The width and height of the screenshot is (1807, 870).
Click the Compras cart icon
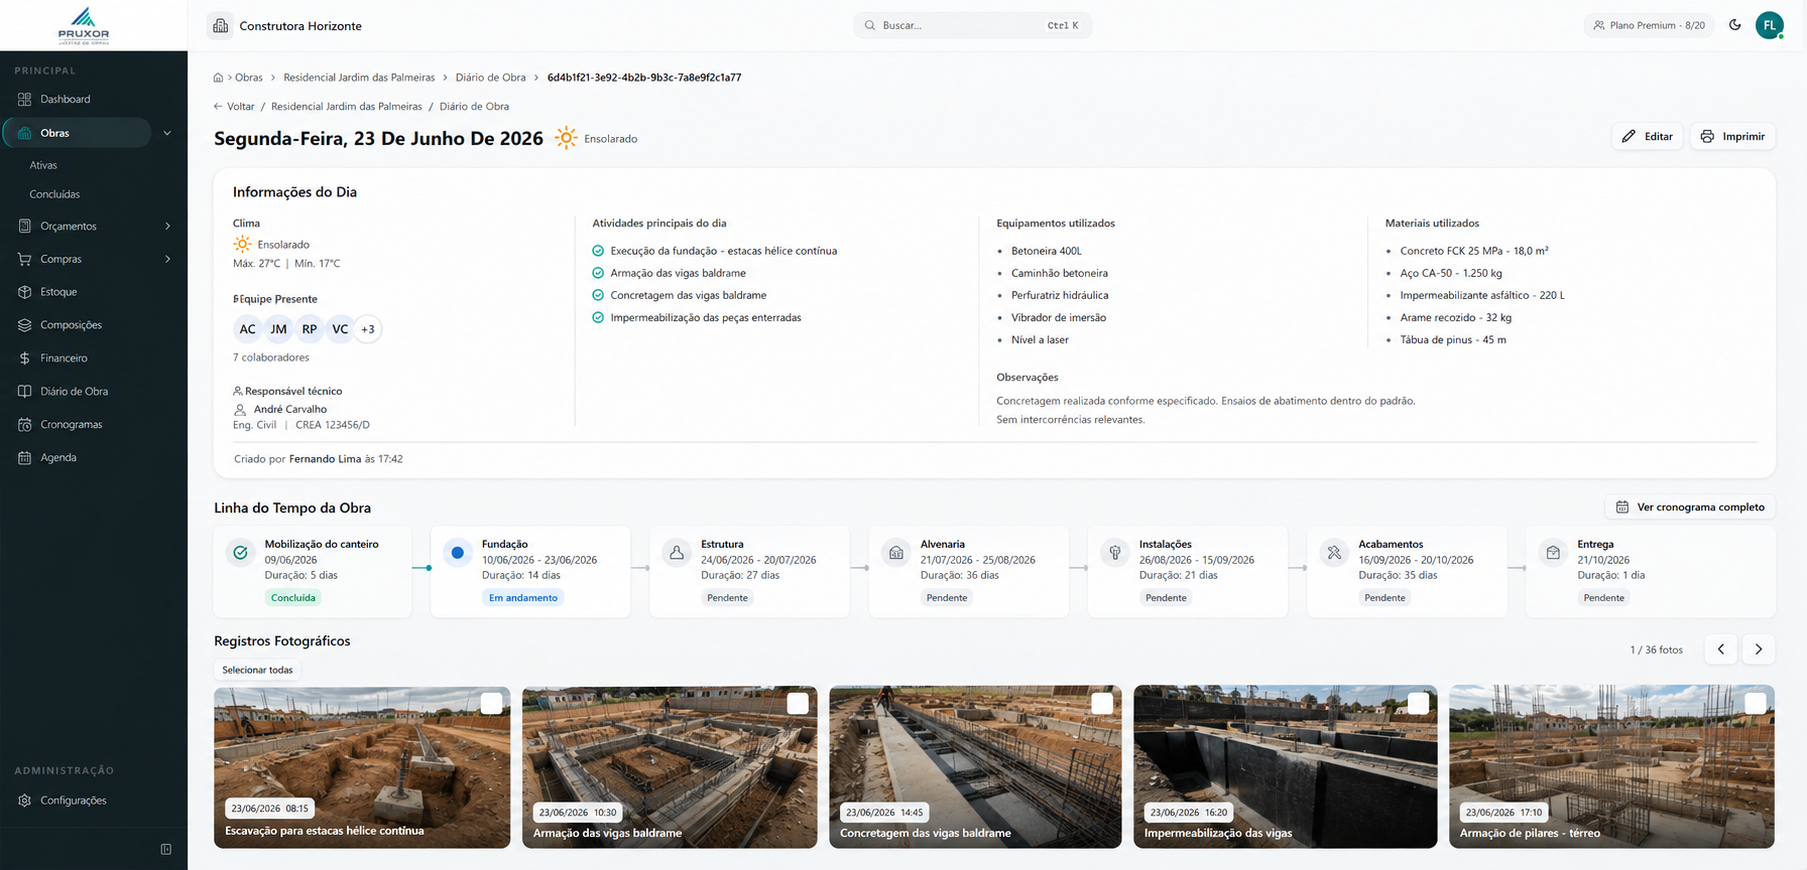tap(25, 259)
